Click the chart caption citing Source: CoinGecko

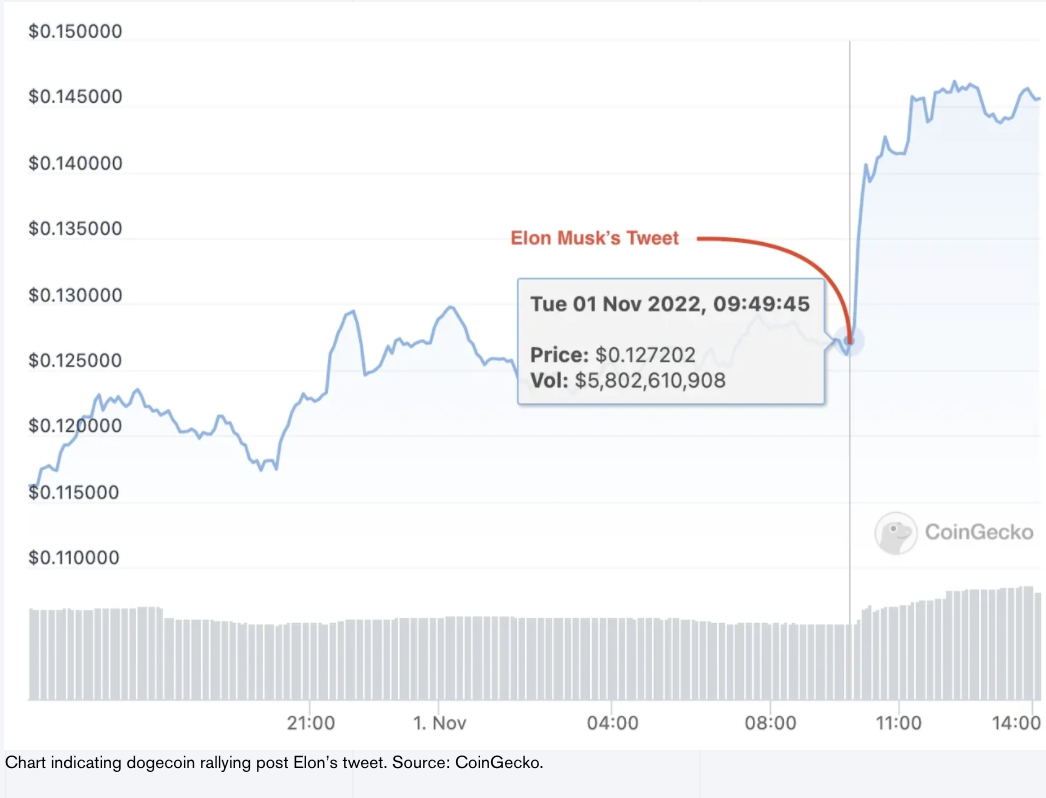(x=274, y=763)
